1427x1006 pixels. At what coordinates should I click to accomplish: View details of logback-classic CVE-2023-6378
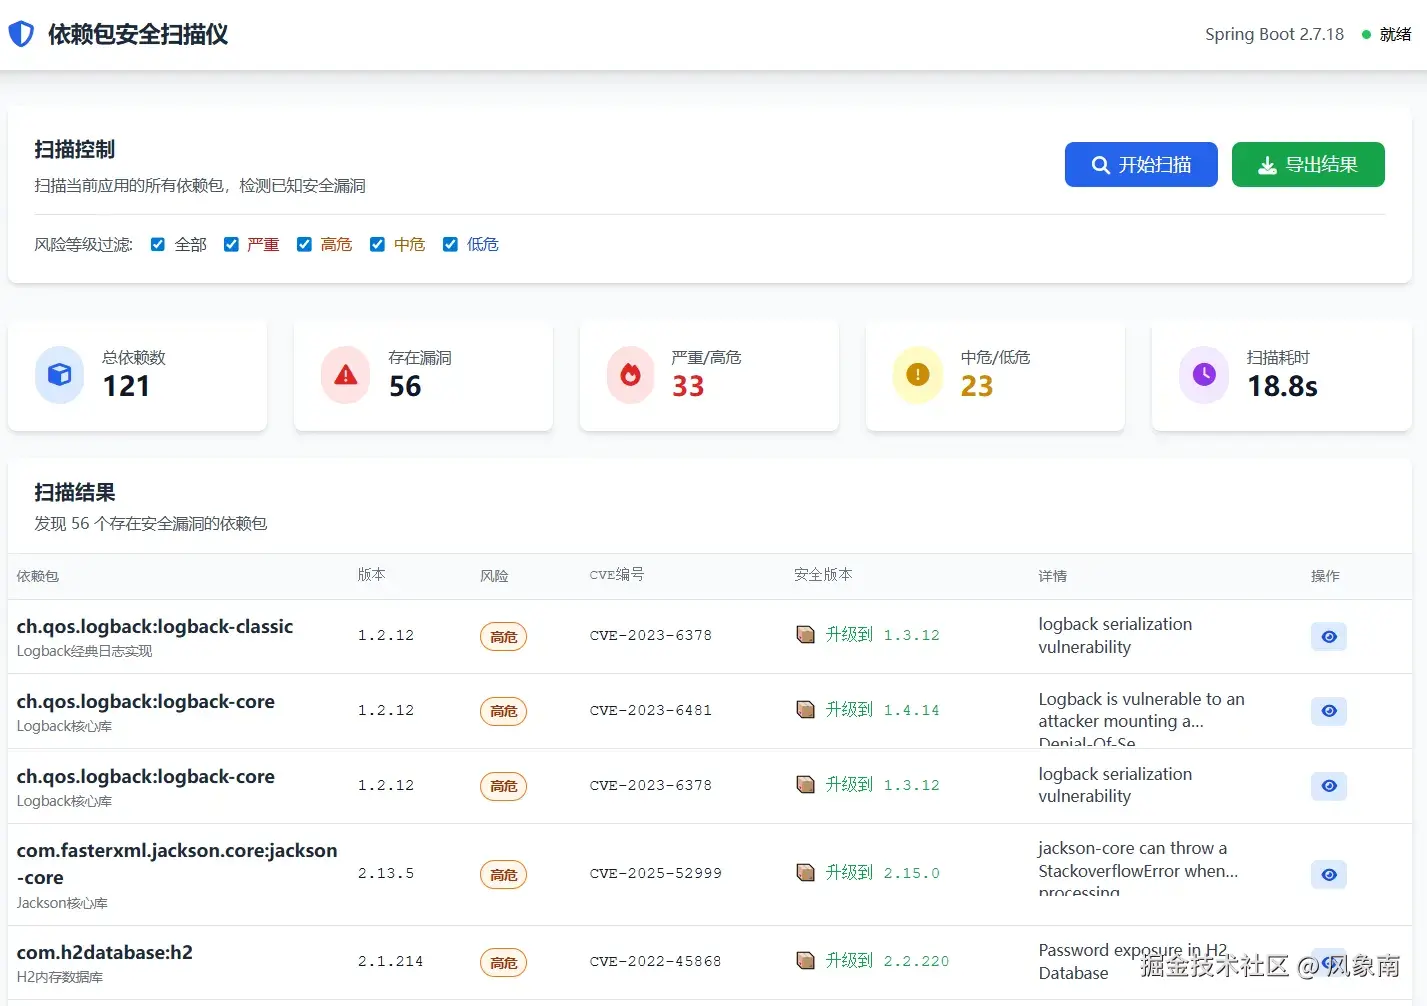(x=1329, y=637)
